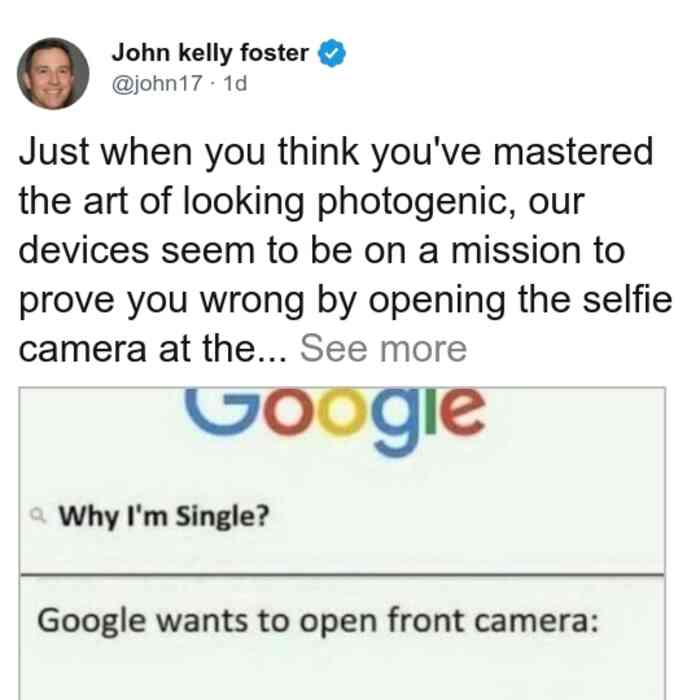The image size is (700, 700).
Task: Click the empty area below the camera prompt
Action: click(x=342, y=672)
